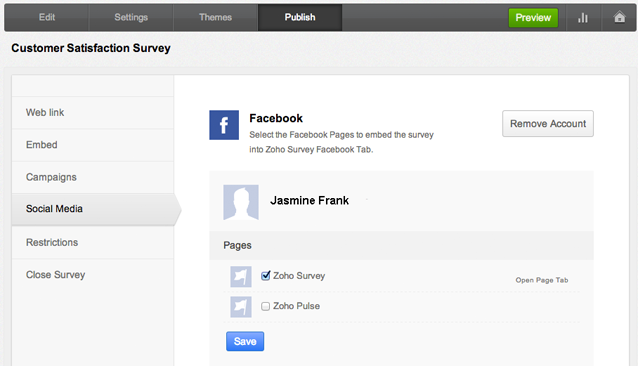Image resolution: width=638 pixels, height=366 pixels.
Task: Click the Remove Account button
Action: (548, 124)
